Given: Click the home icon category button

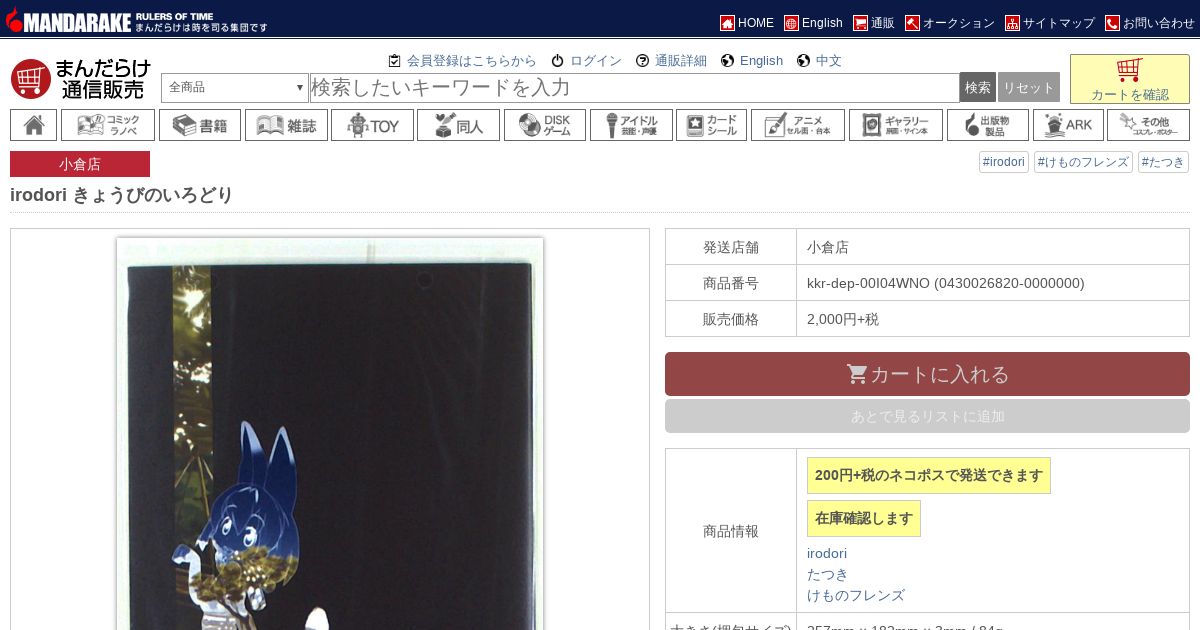Looking at the screenshot, I should click(33, 125).
